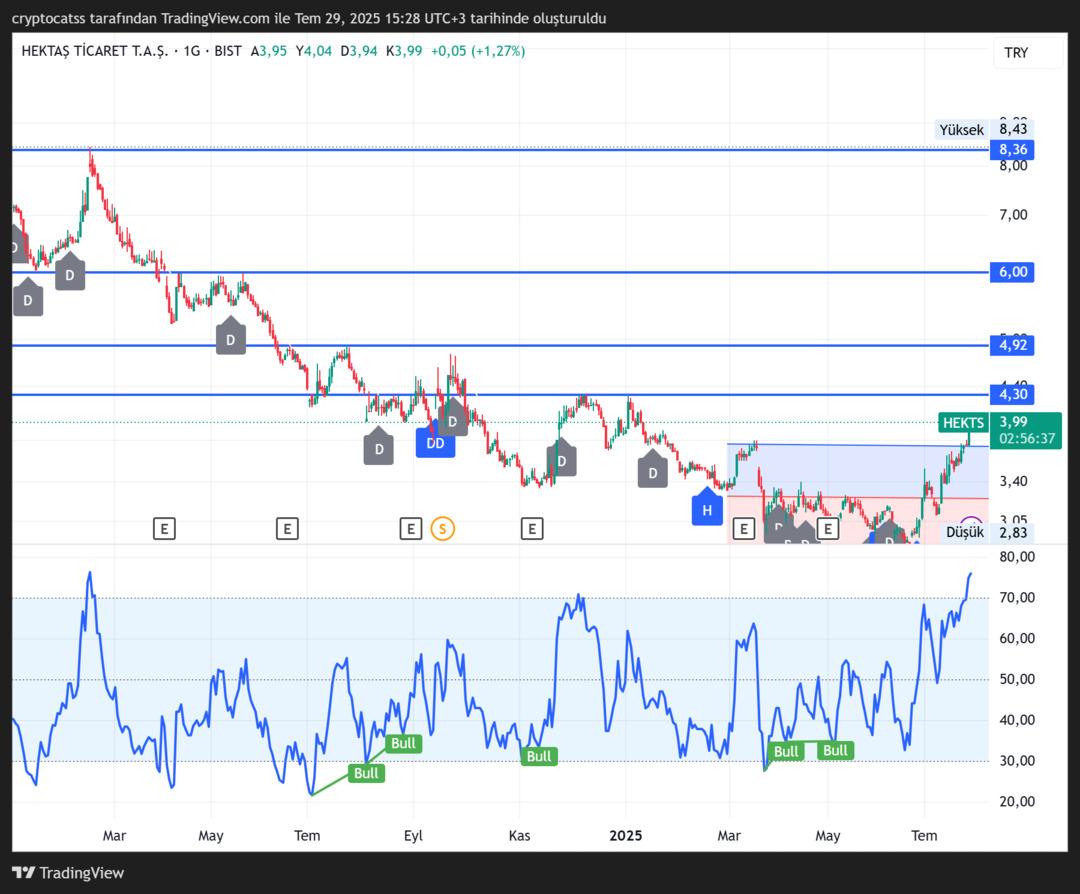Click the 70,00 RSI scale label
1080x894 pixels.
click(1017, 598)
